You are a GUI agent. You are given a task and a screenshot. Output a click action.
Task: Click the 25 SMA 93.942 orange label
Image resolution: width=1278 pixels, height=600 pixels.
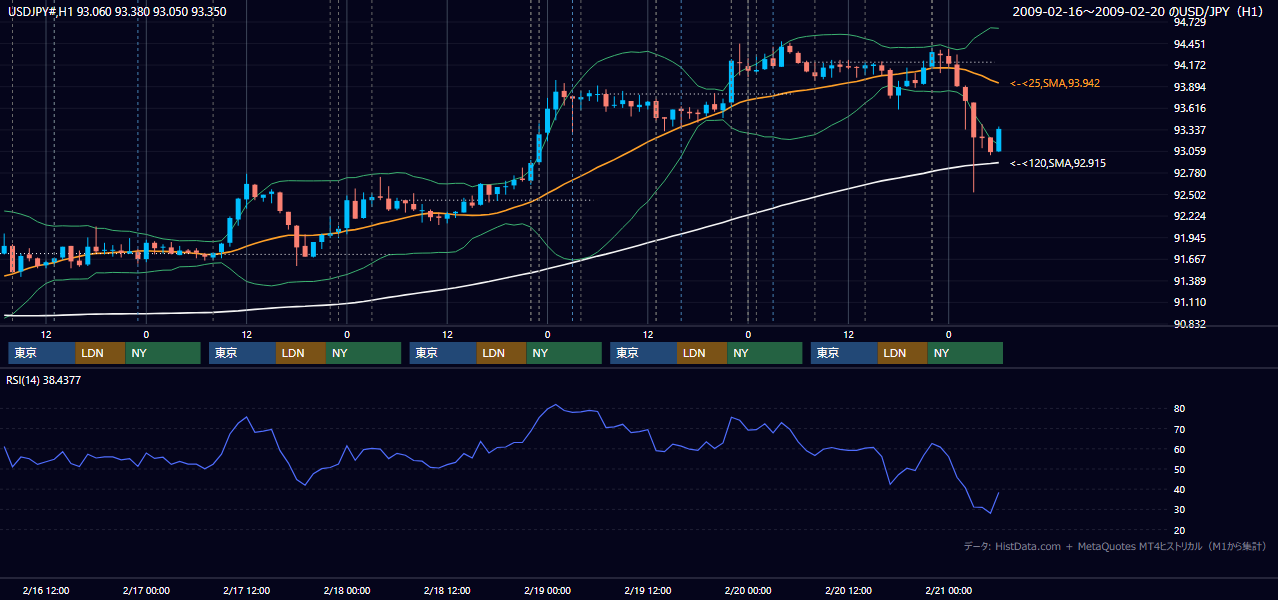1055,83
